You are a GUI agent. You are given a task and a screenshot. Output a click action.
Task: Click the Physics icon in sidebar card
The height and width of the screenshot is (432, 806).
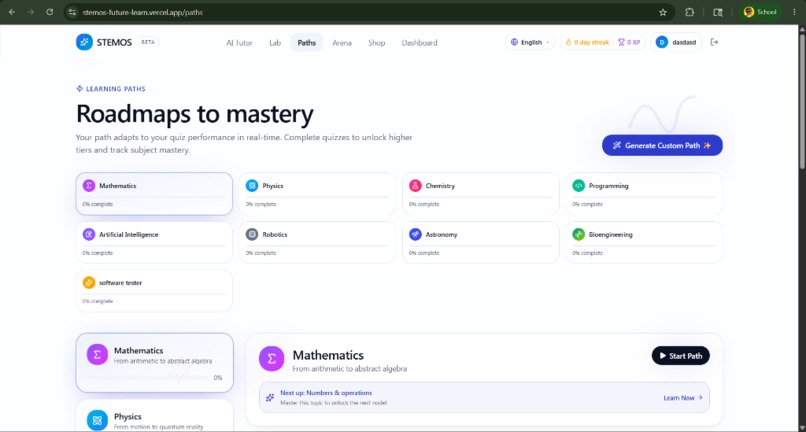pyautogui.click(x=97, y=421)
